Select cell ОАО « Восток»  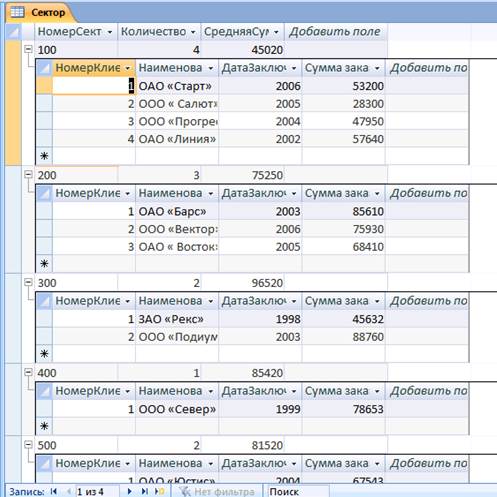coord(177,247)
